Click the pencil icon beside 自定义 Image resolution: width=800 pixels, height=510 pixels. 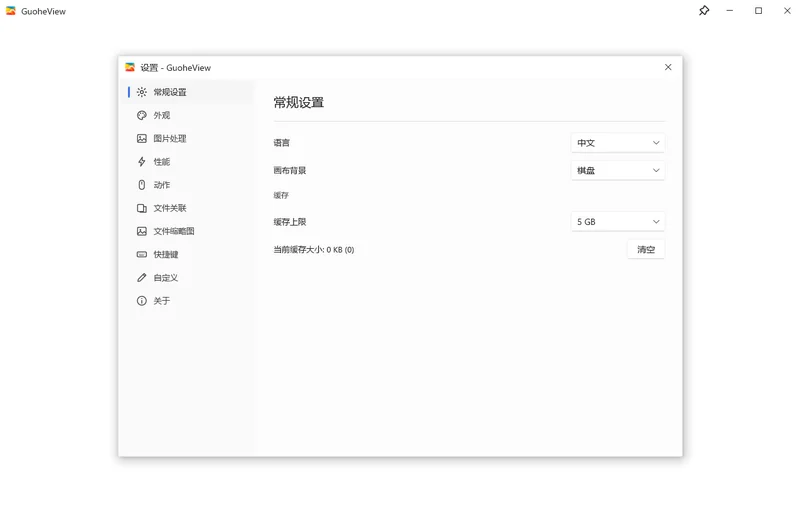(142, 277)
